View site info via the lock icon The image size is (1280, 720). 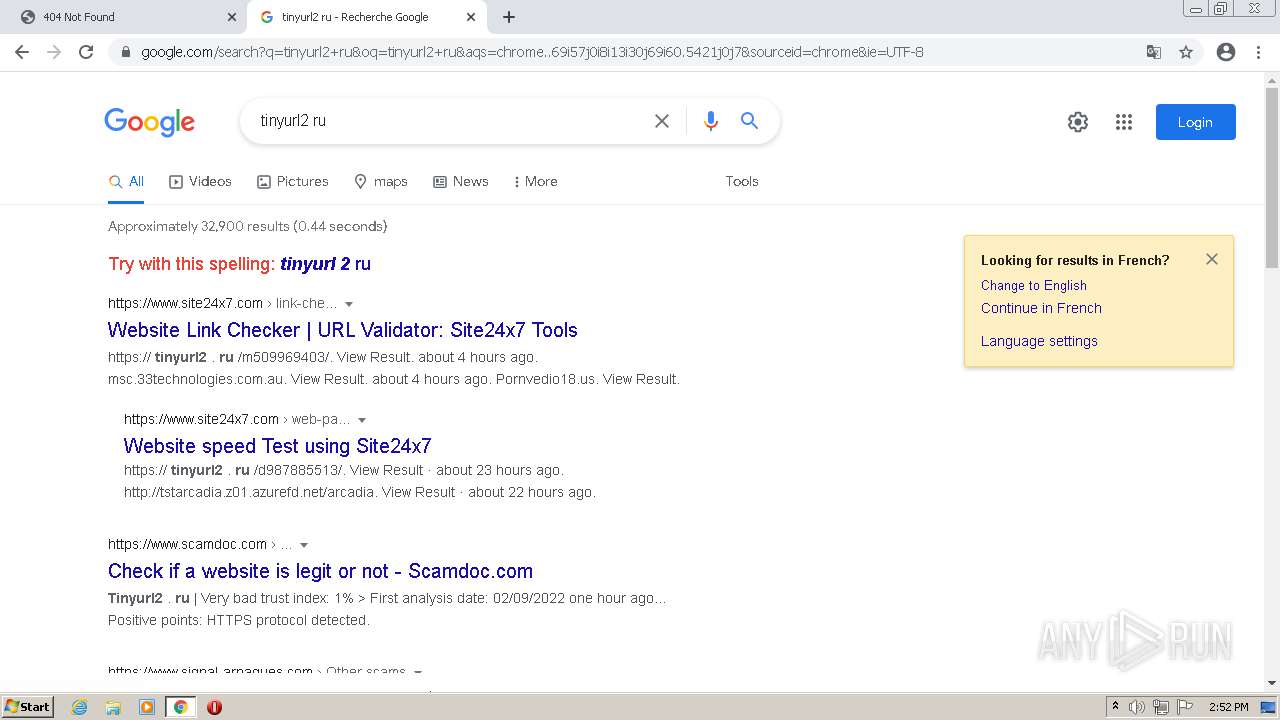click(x=126, y=52)
